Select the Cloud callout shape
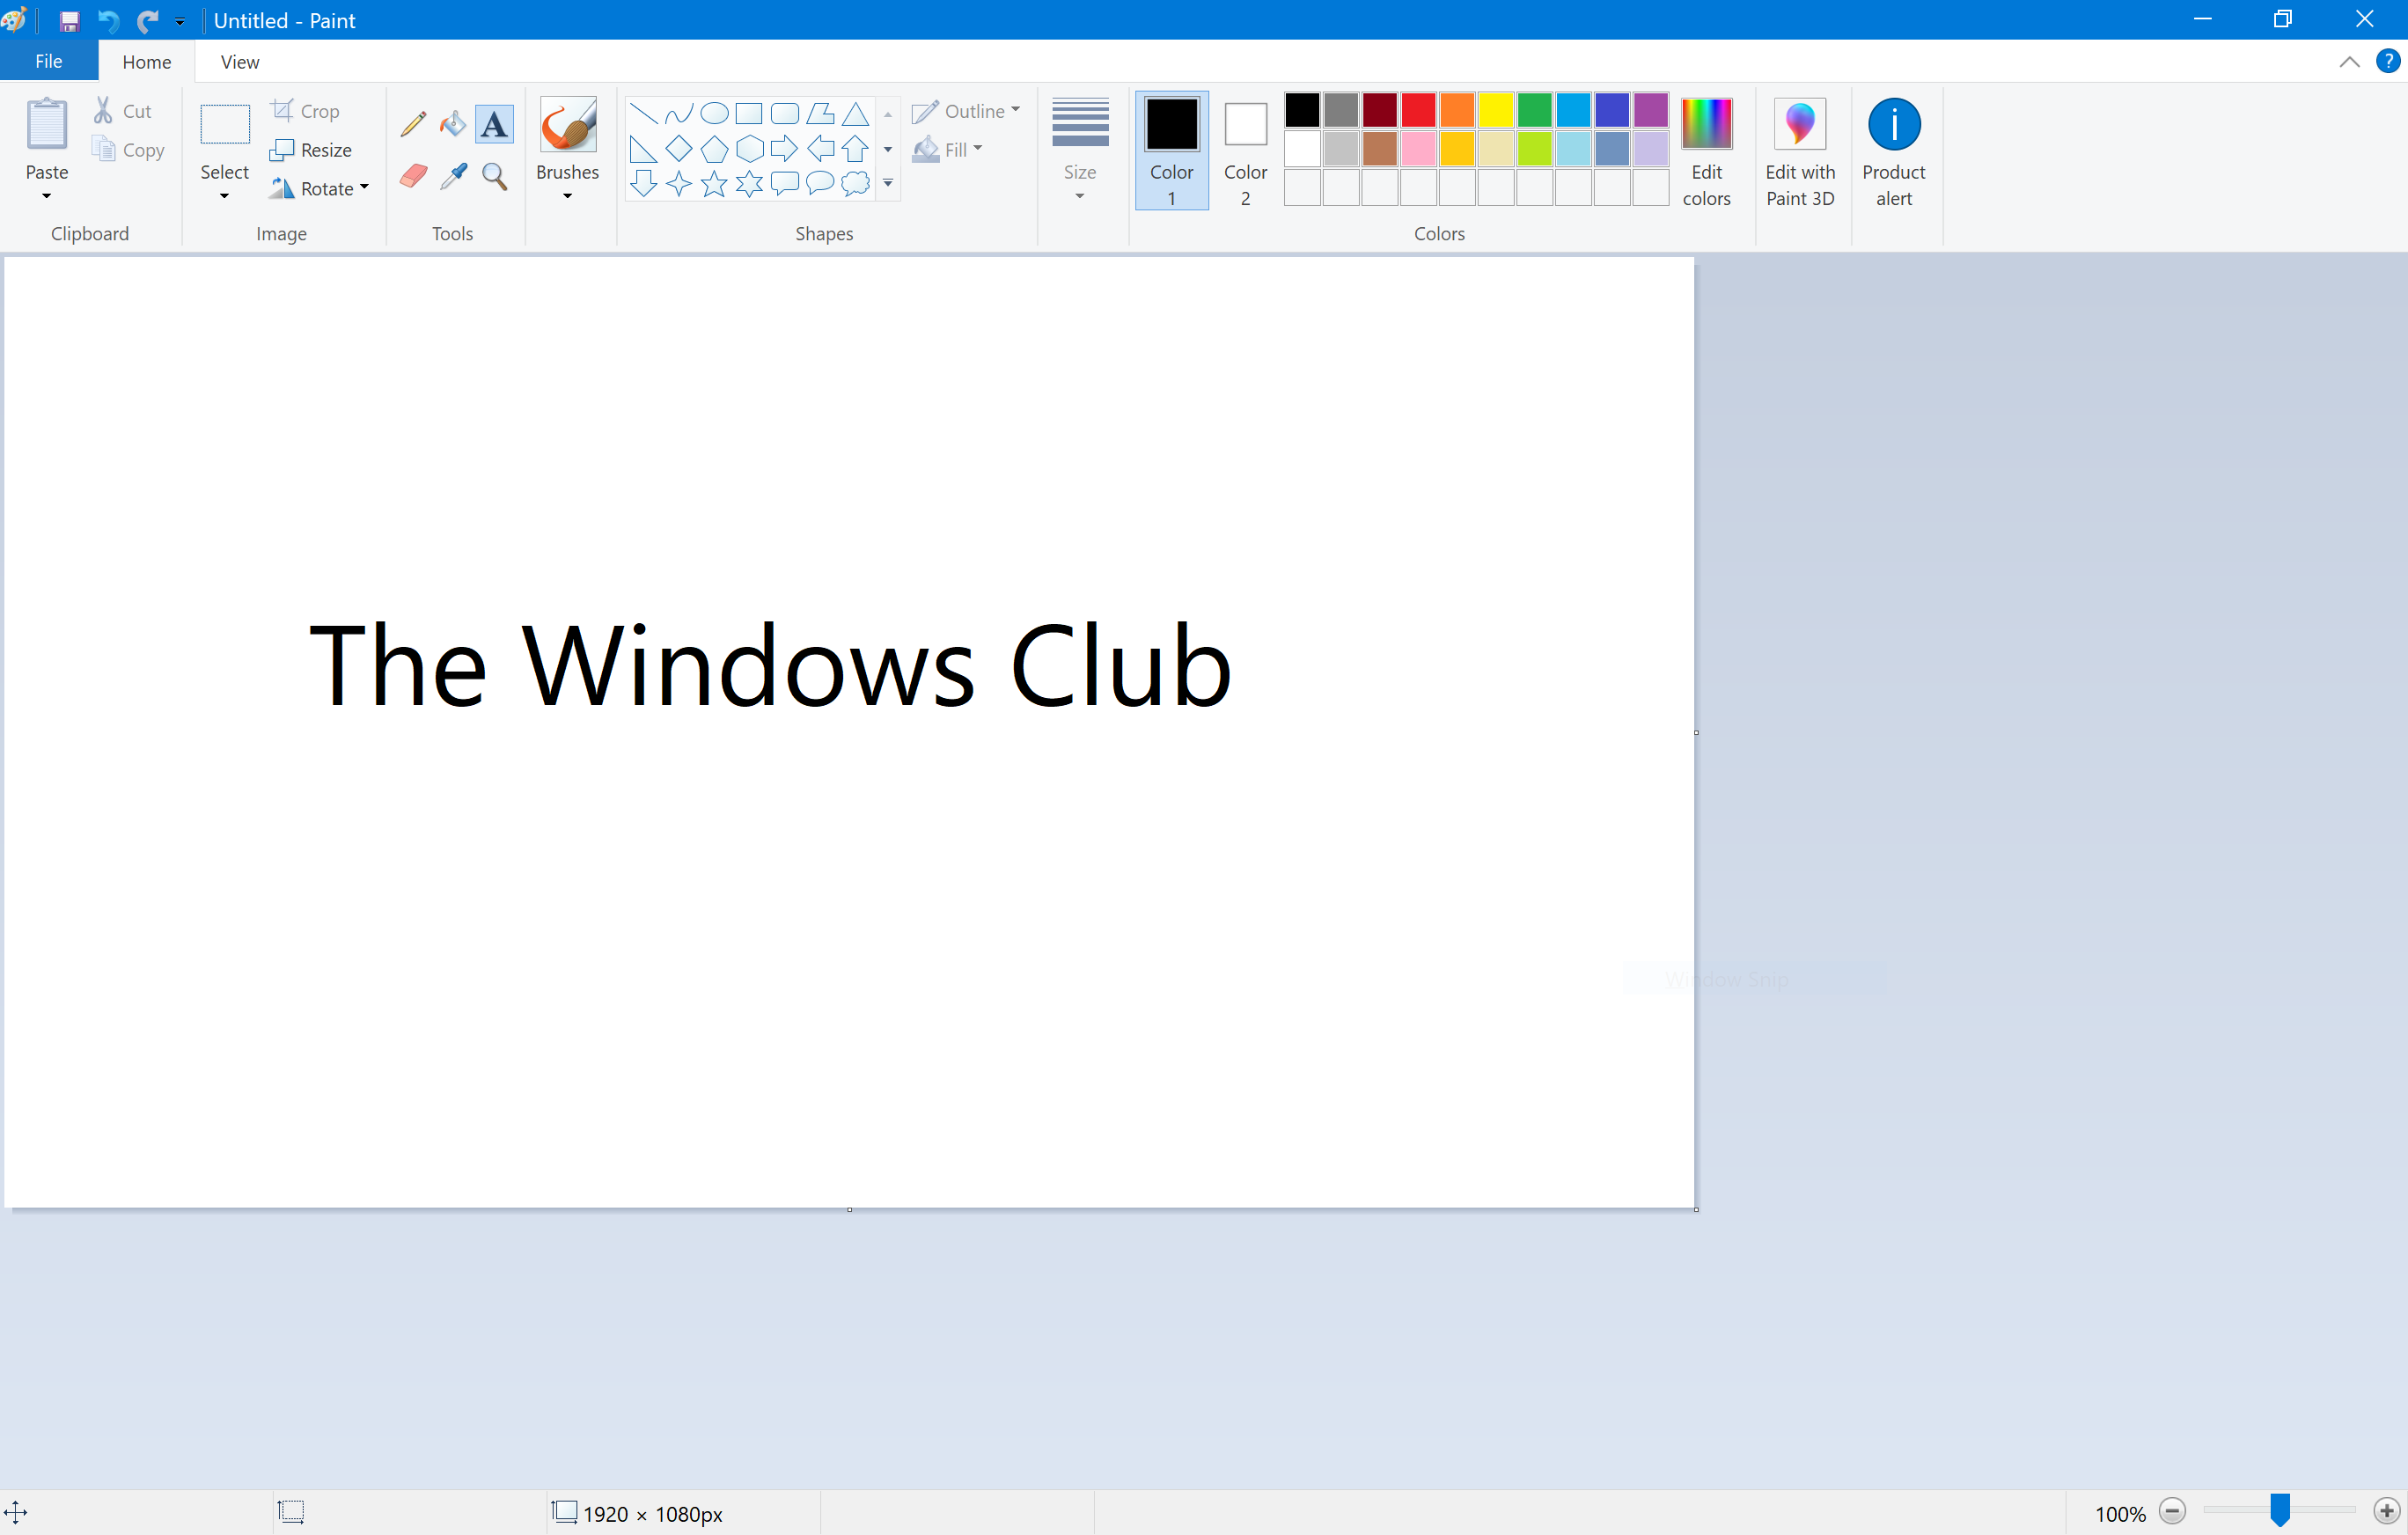This screenshot has height=1535, width=2408. coord(855,183)
